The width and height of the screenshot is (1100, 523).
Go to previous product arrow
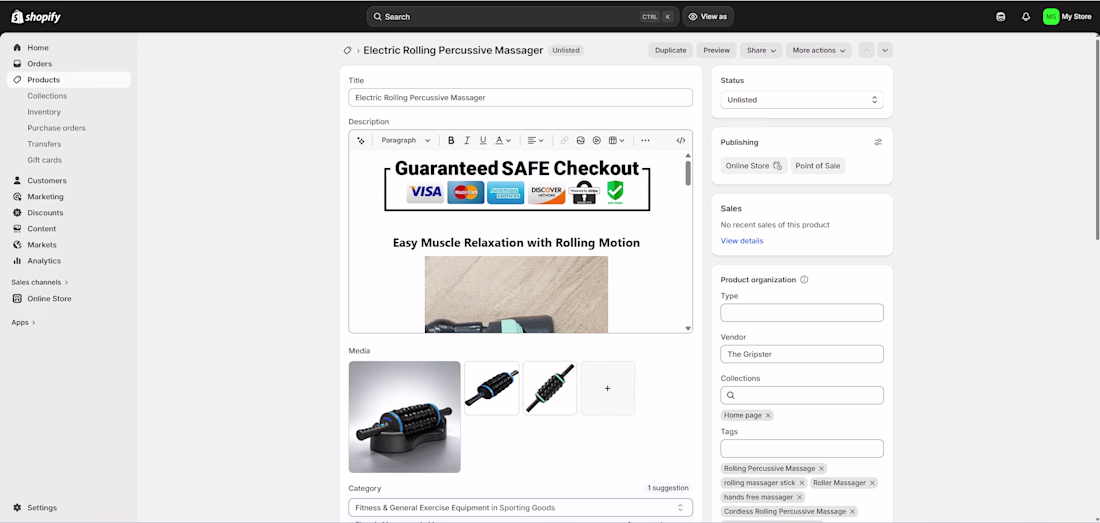[x=866, y=50]
